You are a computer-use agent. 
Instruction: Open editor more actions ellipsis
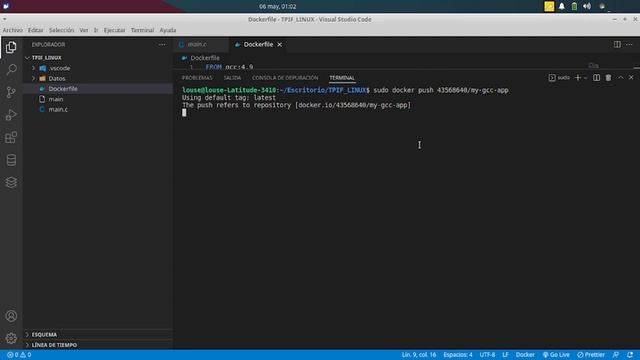629,44
